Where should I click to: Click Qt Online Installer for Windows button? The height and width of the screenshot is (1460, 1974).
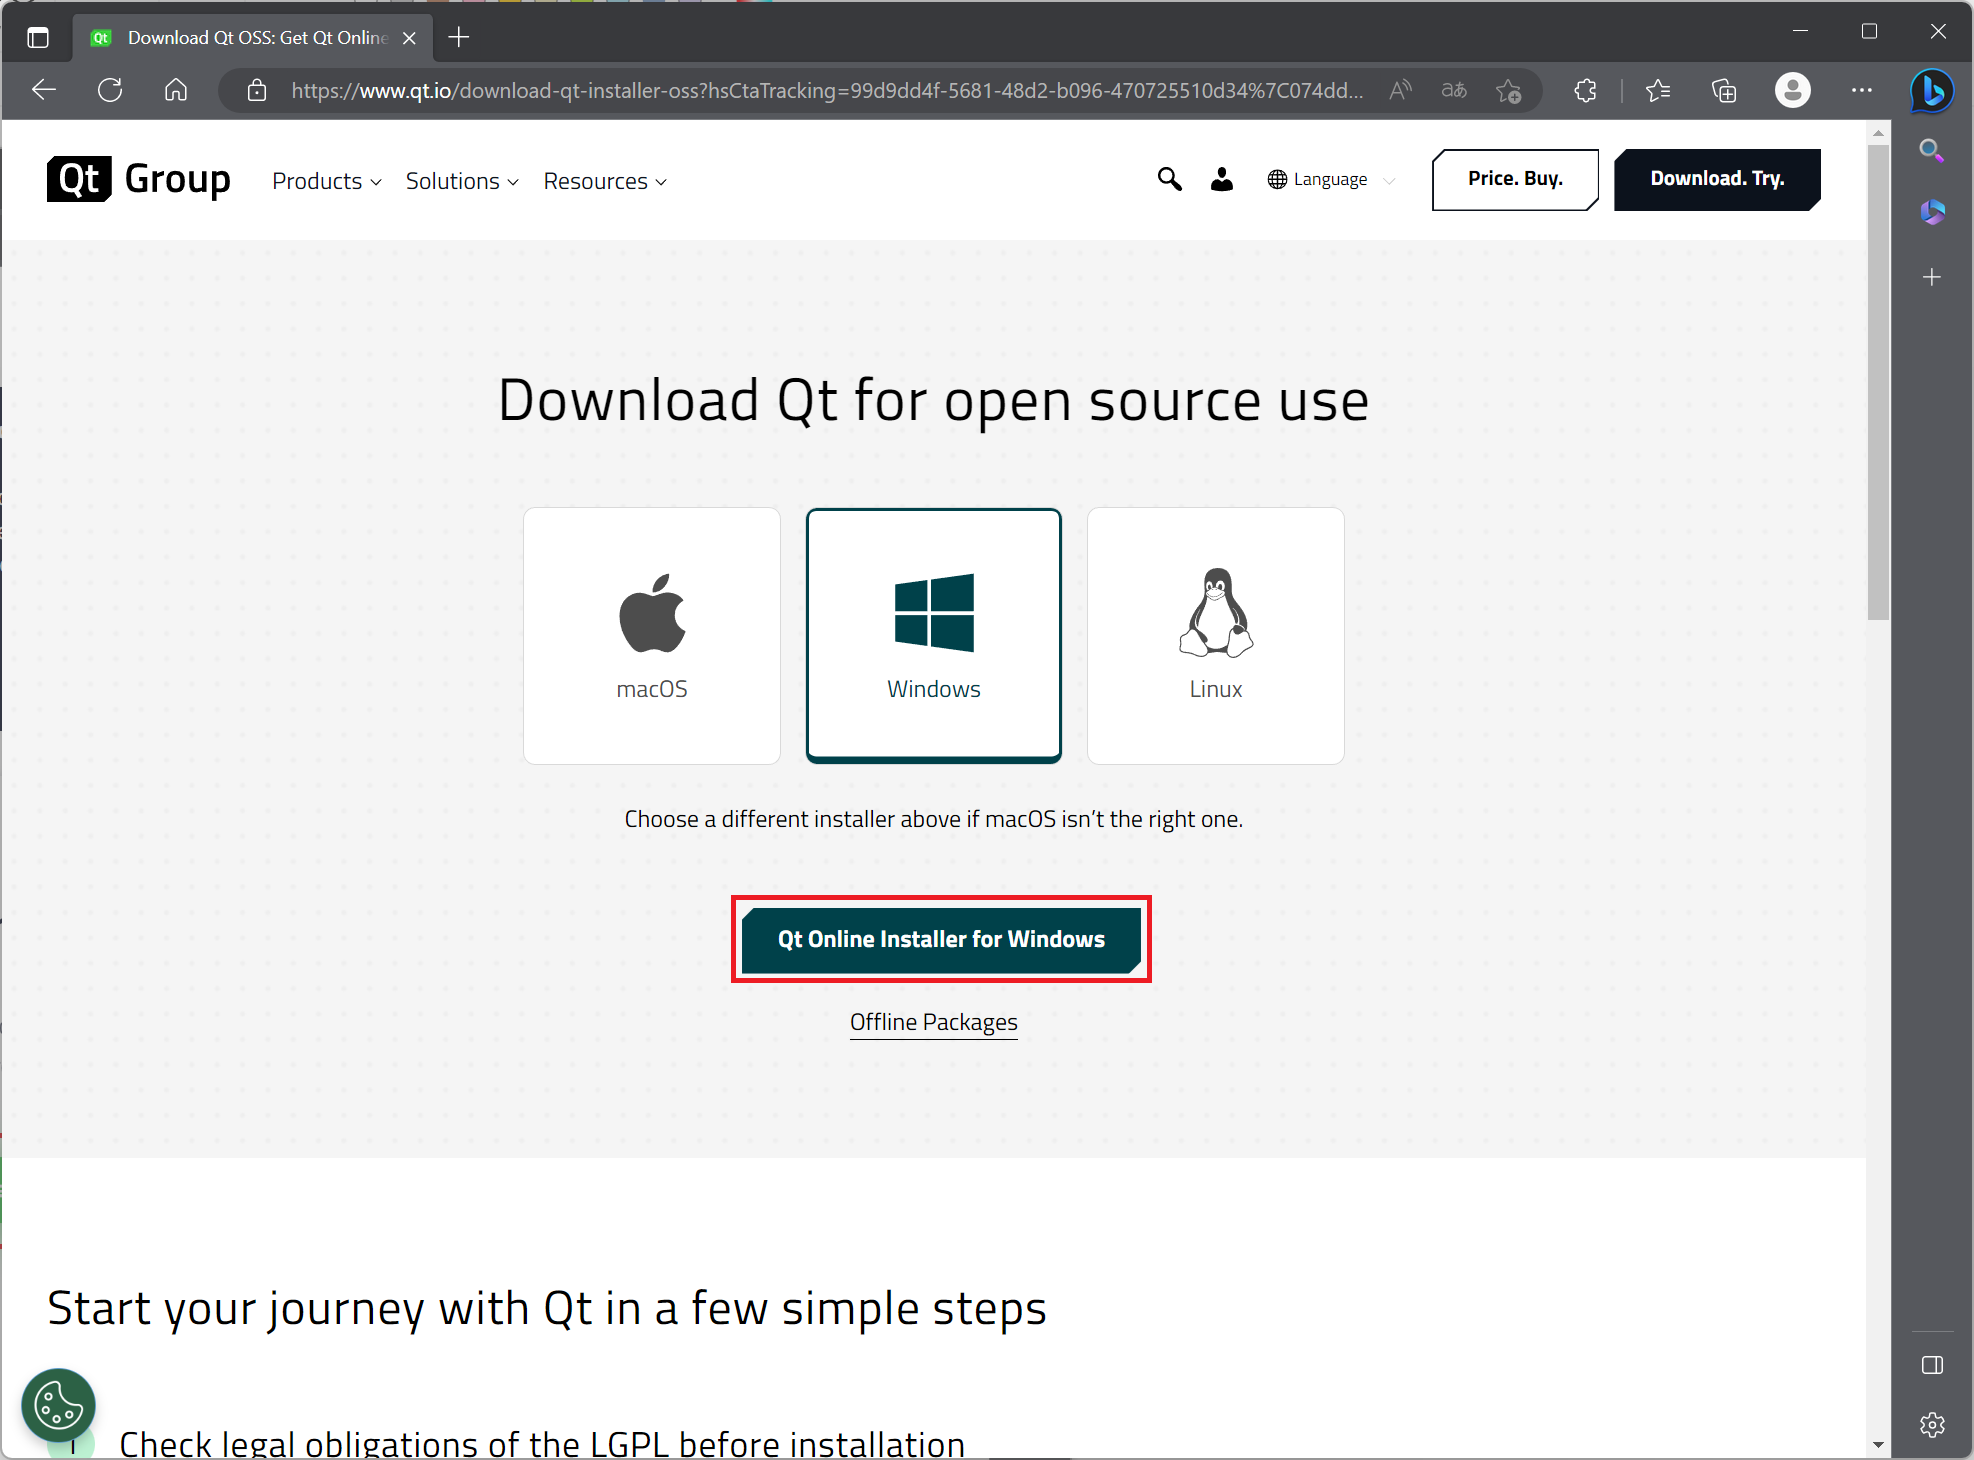pyautogui.click(x=941, y=939)
